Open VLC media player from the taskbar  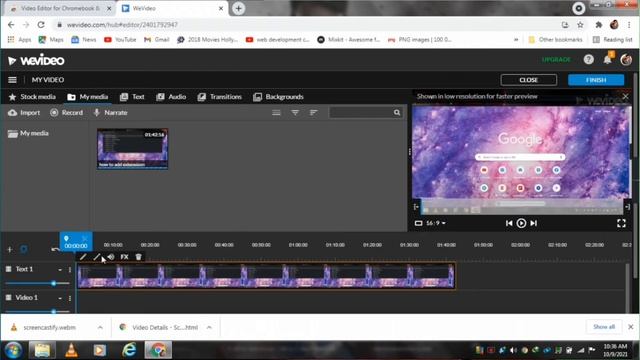pos(71,350)
